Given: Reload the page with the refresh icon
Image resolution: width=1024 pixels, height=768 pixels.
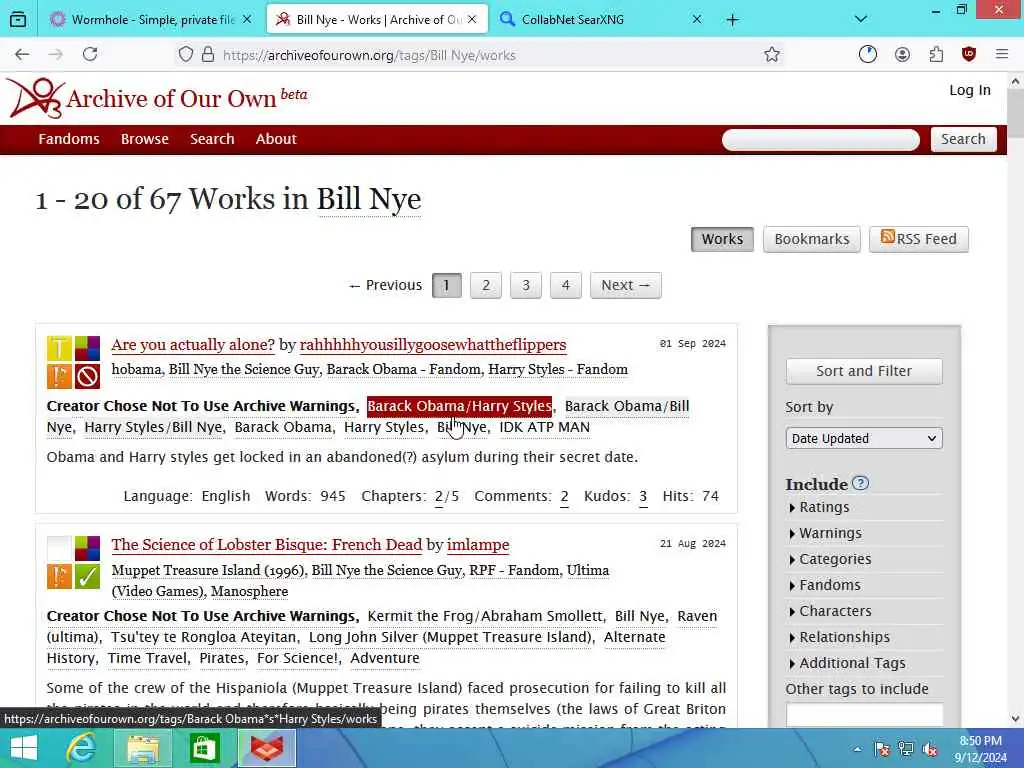Looking at the screenshot, I should [90, 55].
